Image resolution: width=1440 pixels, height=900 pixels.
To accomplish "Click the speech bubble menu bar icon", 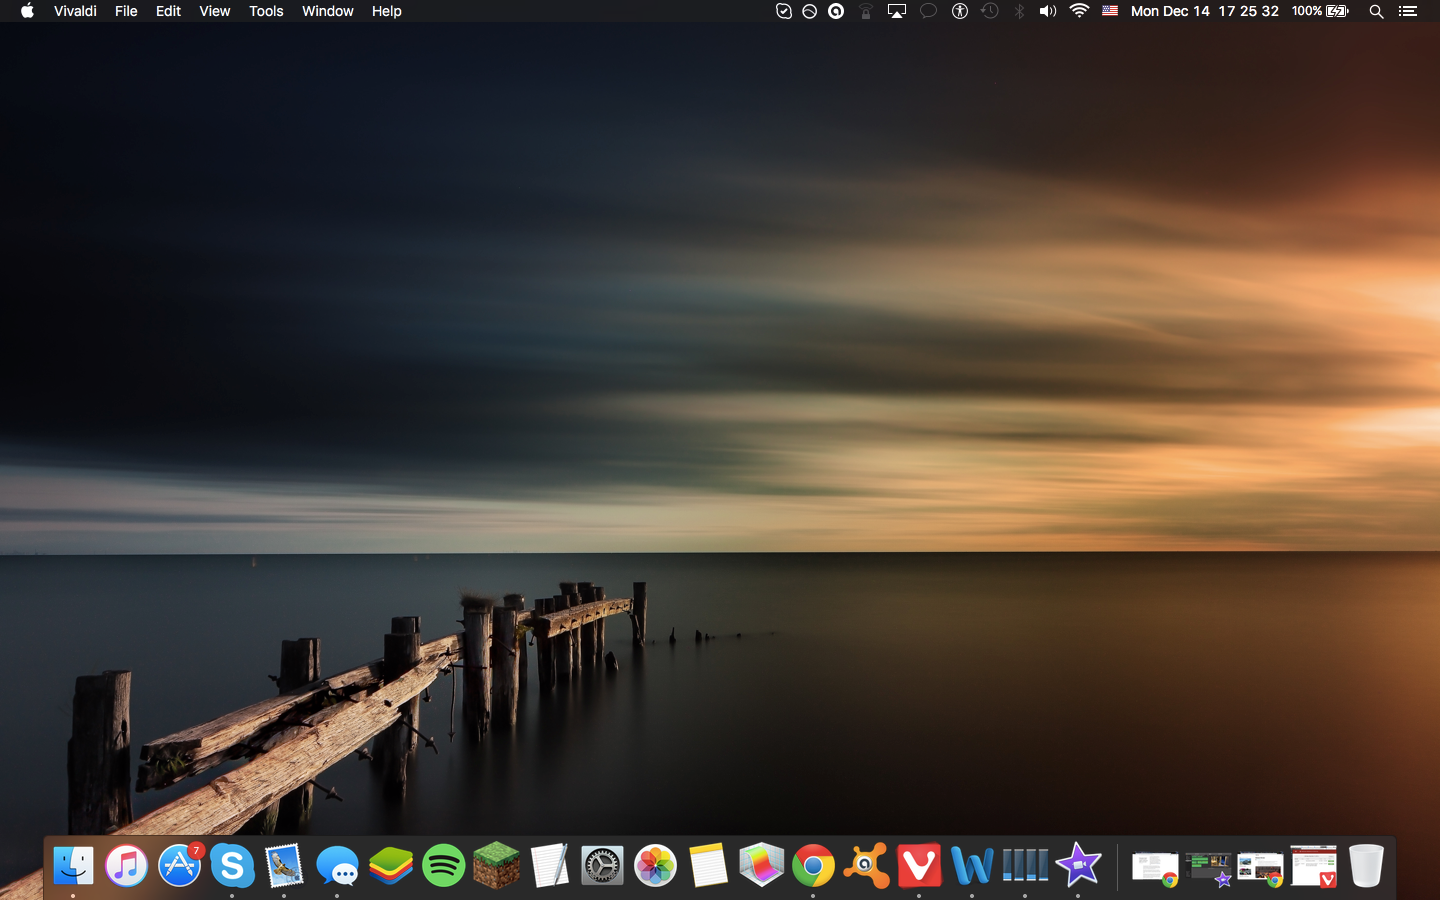I will click(x=928, y=11).
